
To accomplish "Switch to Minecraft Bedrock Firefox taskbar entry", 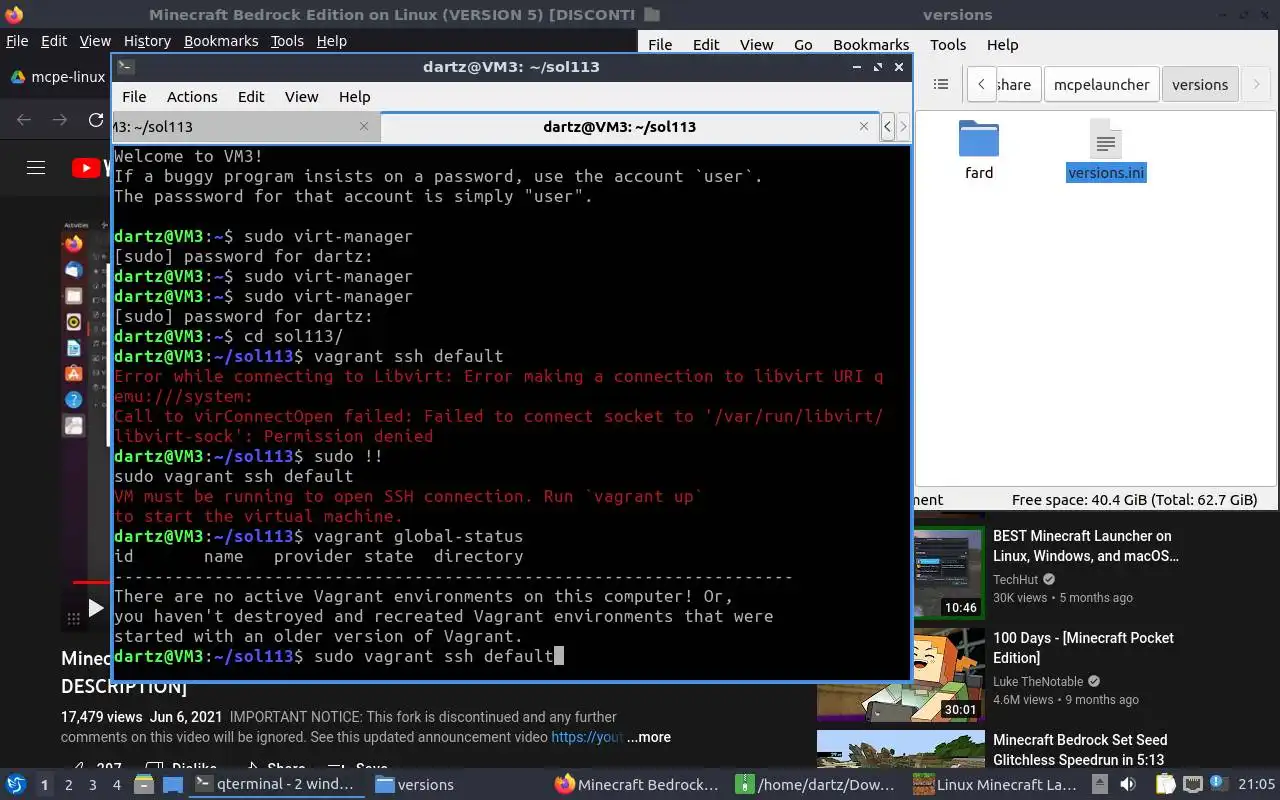I will coord(637,785).
